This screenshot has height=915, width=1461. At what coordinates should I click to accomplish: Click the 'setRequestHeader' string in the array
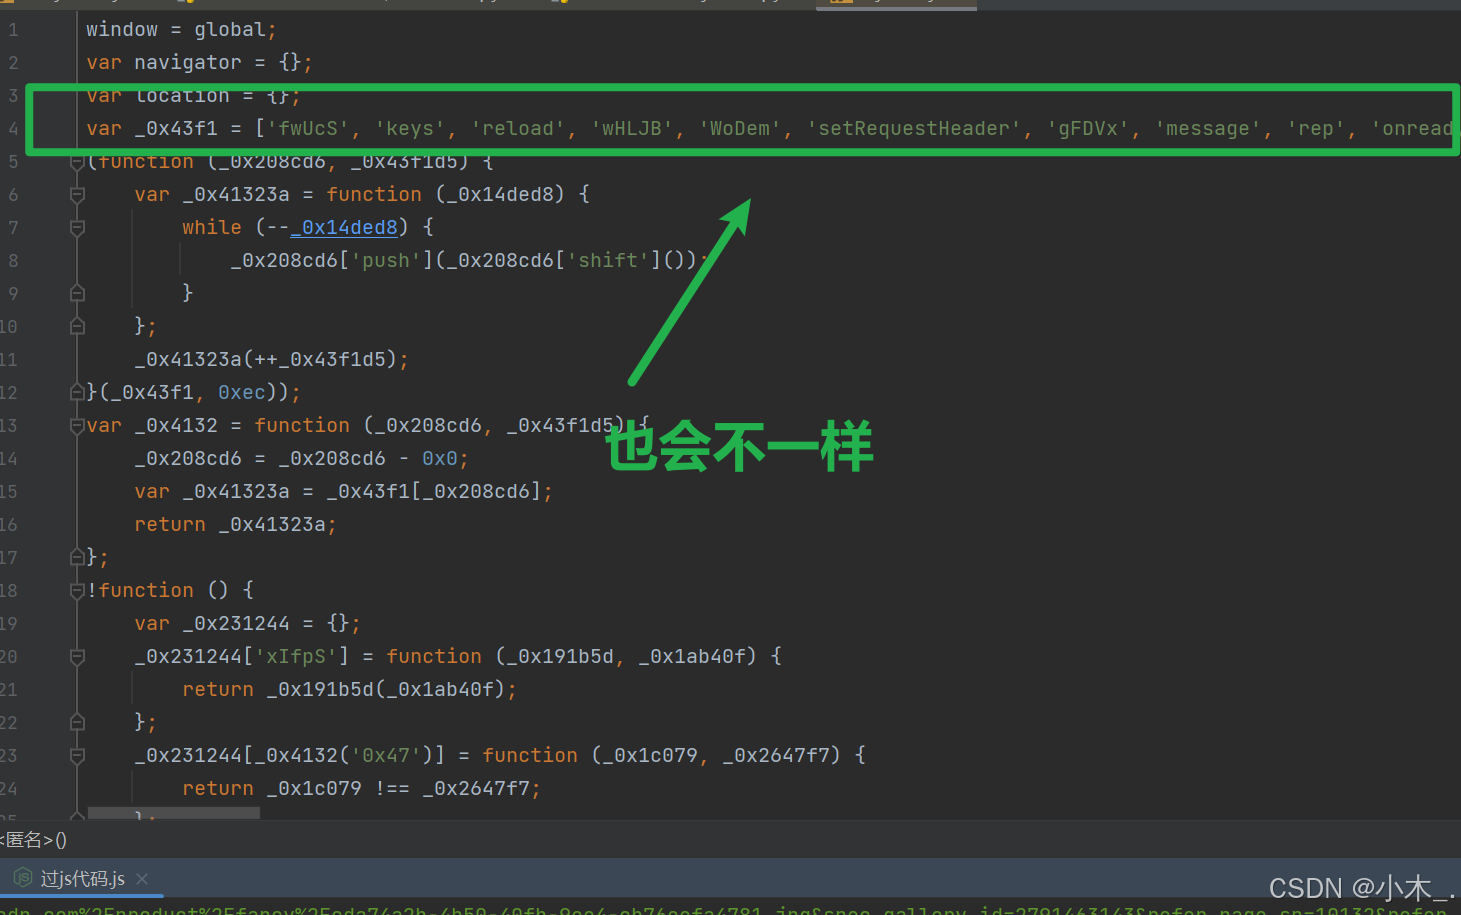pyautogui.click(x=914, y=129)
